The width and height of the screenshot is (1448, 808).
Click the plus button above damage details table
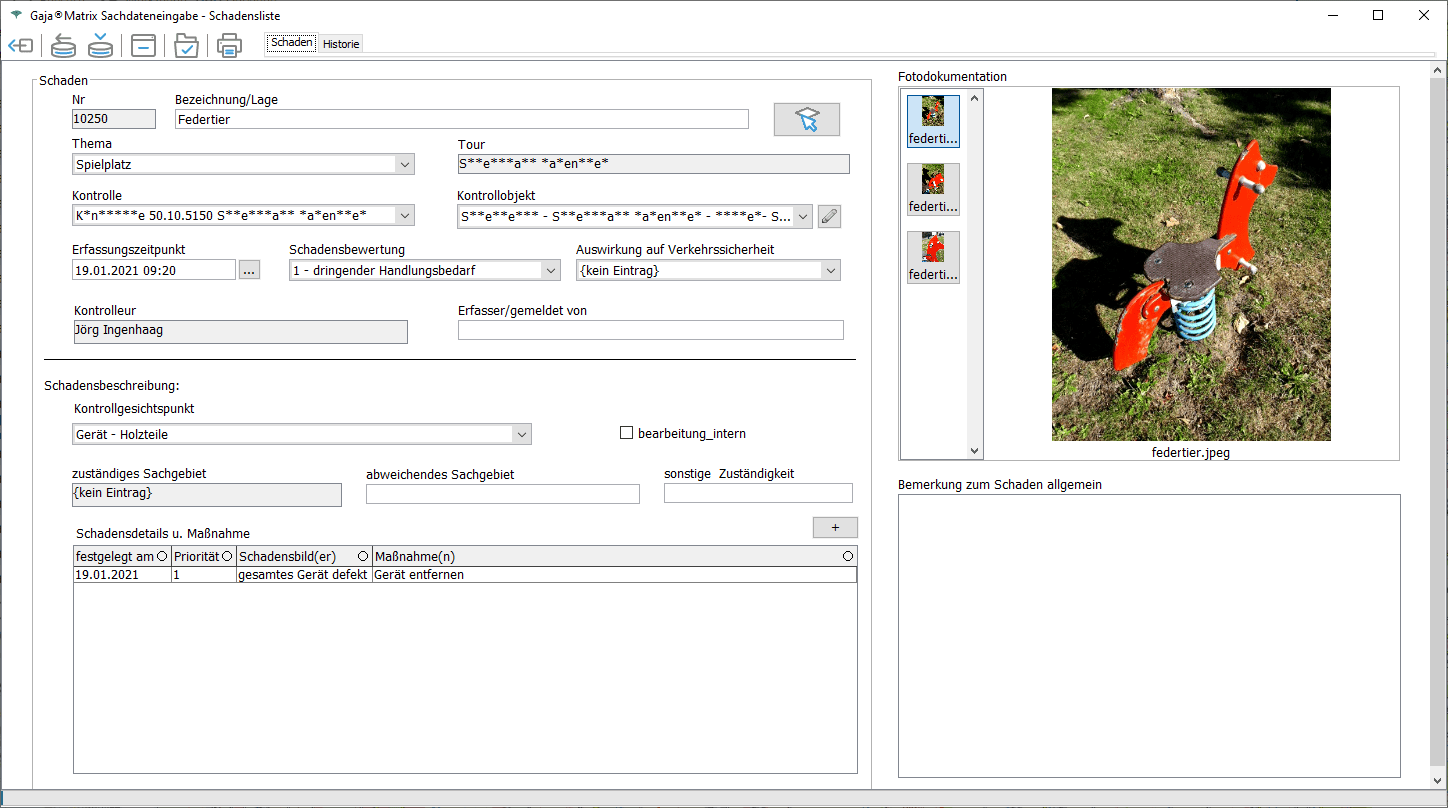(x=835, y=527)
